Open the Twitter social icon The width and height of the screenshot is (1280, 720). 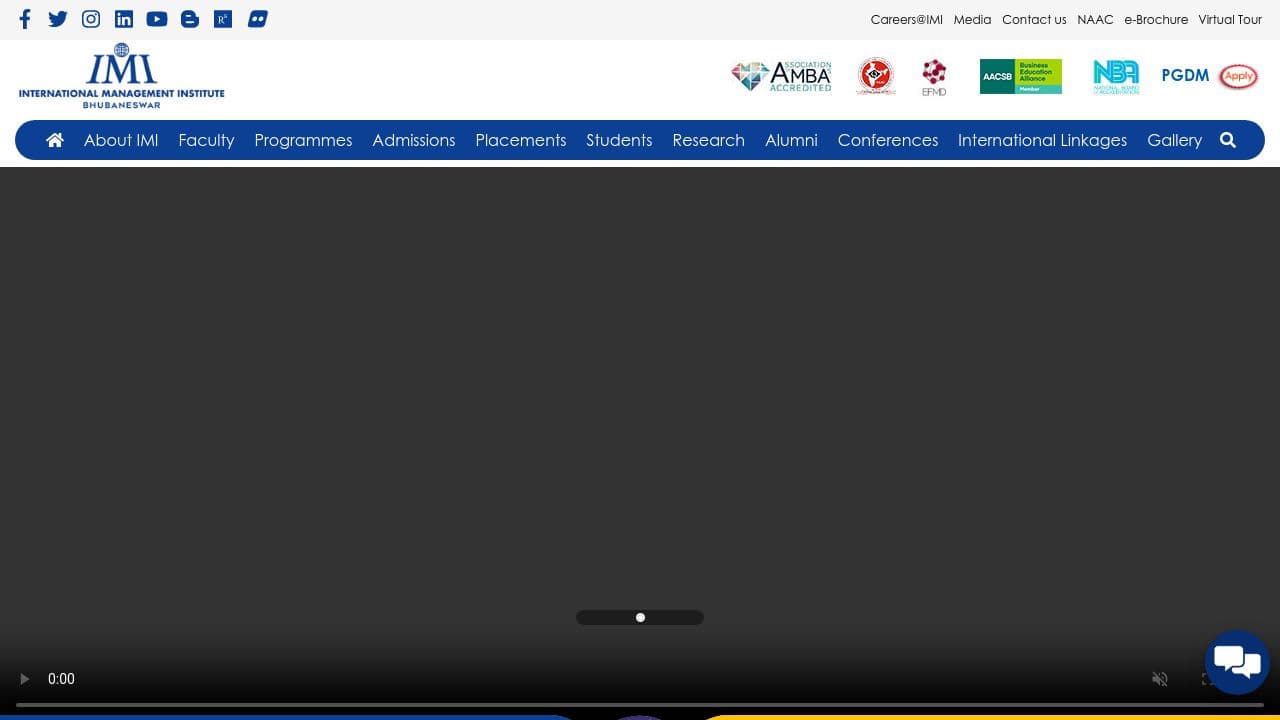58,19
